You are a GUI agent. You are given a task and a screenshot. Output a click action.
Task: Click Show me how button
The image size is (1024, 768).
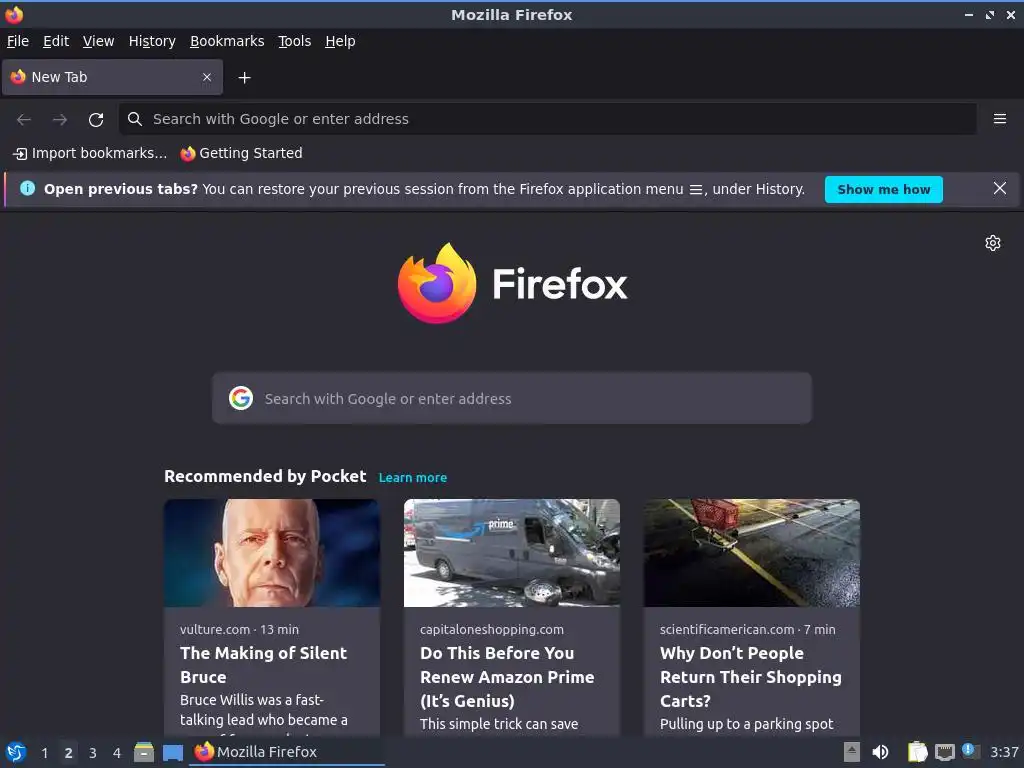click(x=884, y=189)
